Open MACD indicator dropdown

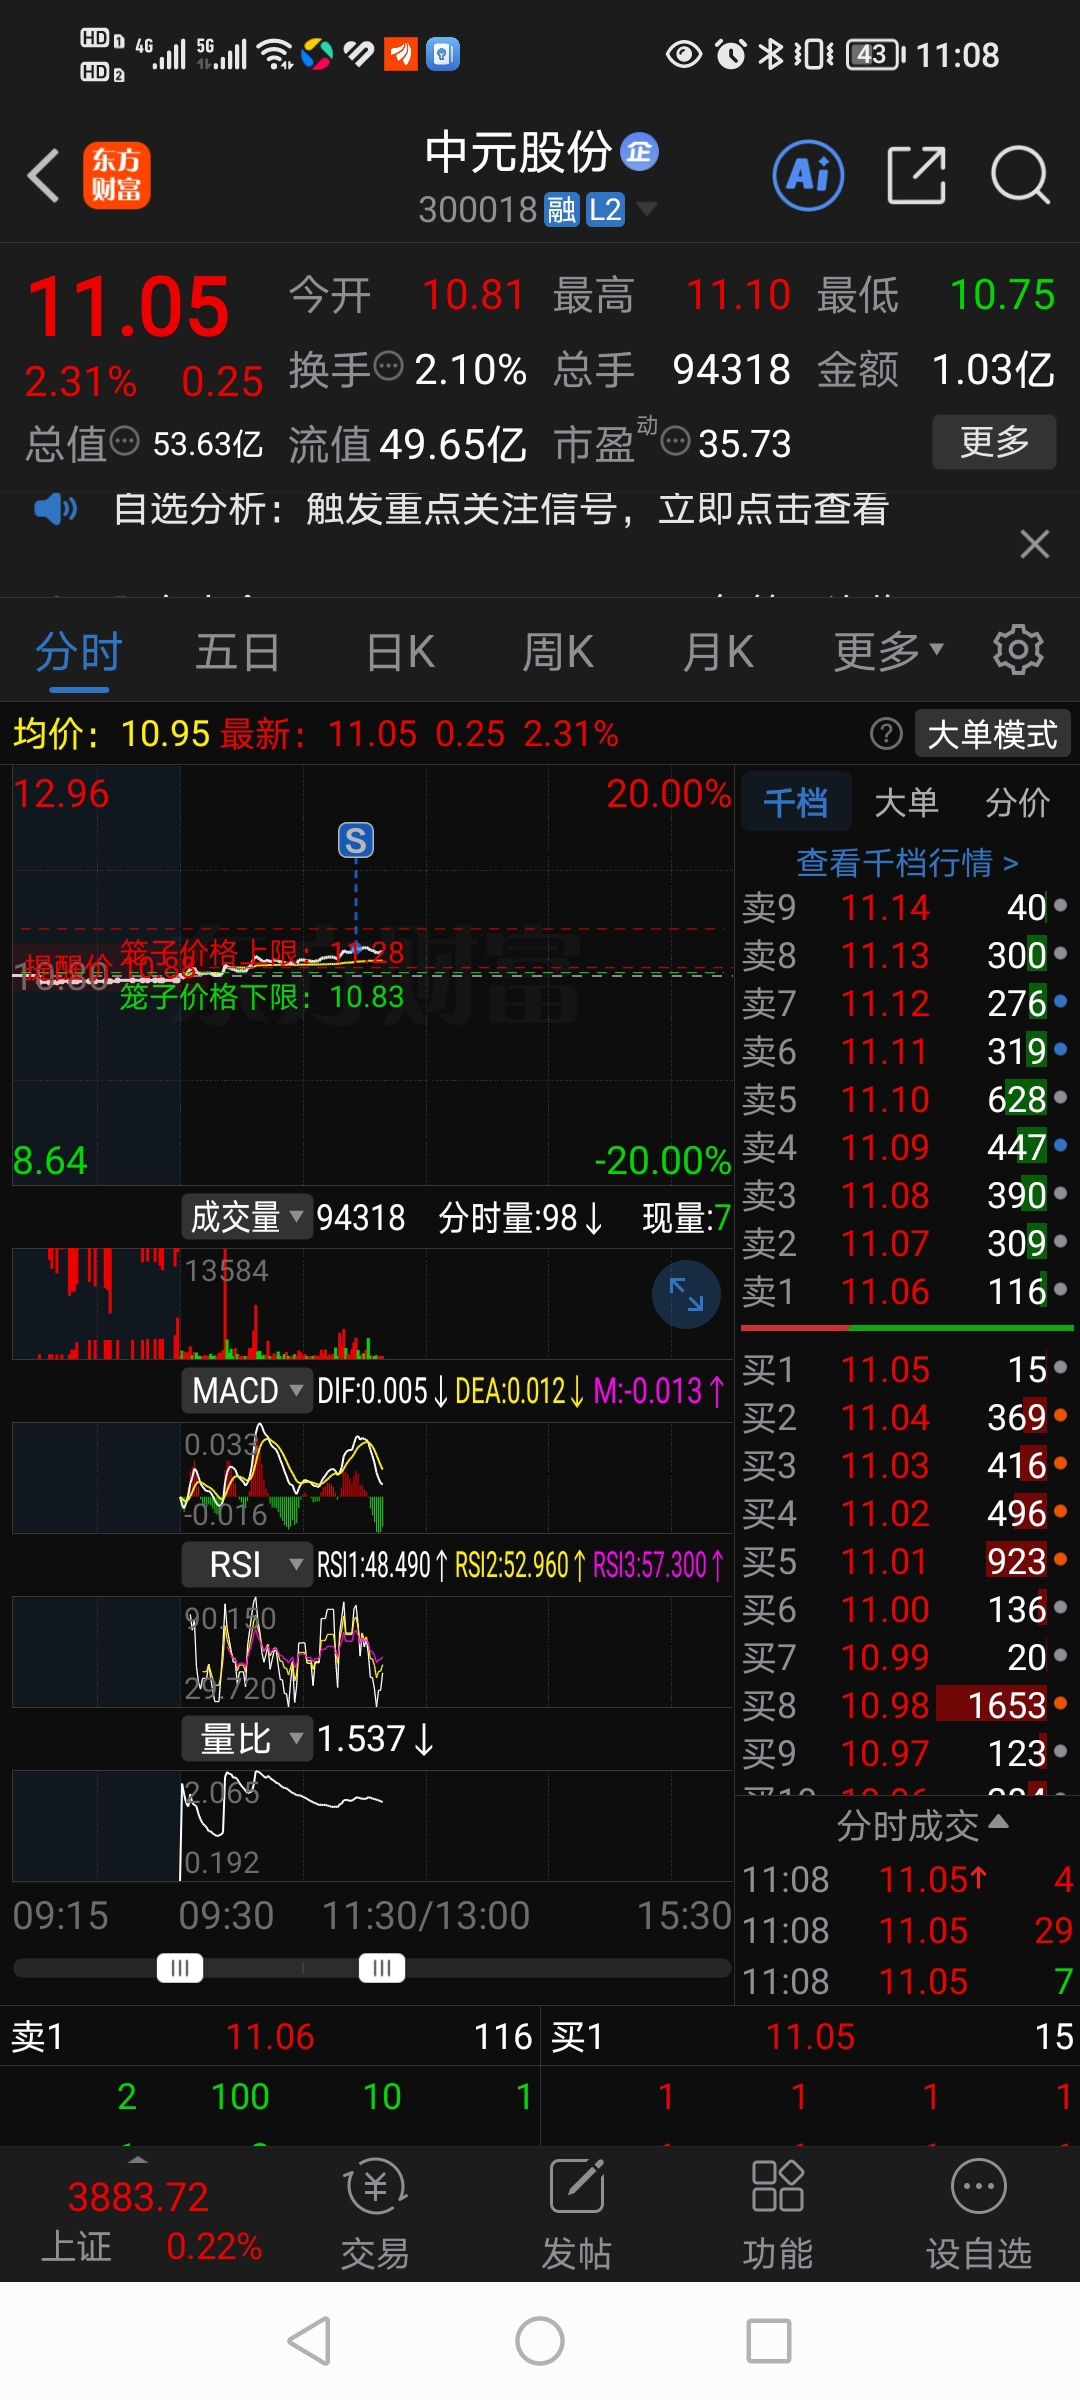tap(247, 1390)
